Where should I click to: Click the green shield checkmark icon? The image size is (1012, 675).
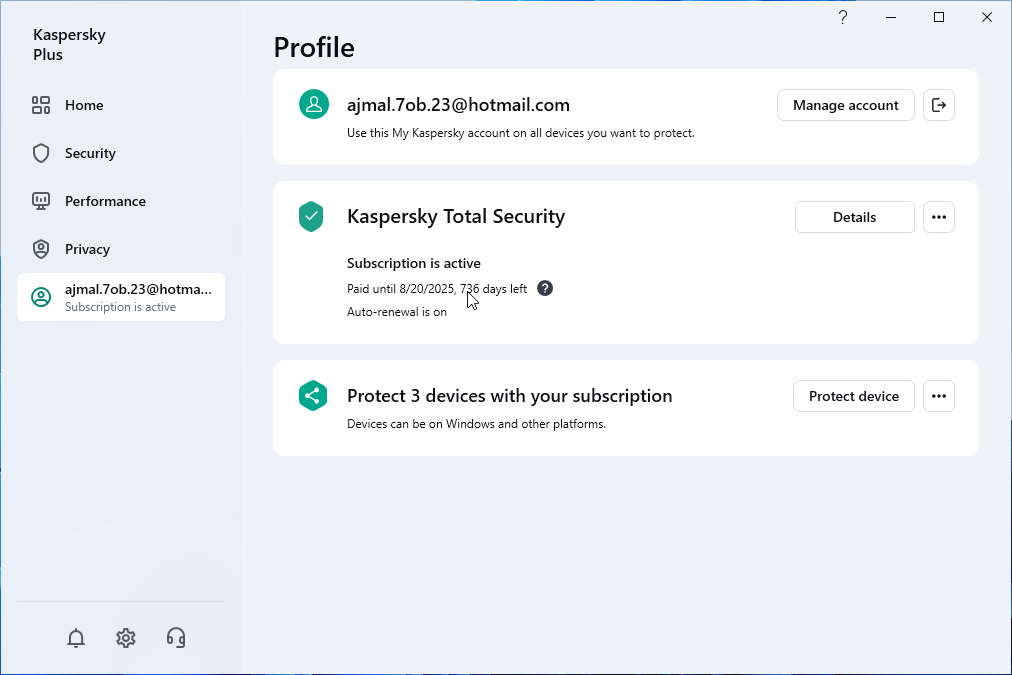click(x=311, y=217)
